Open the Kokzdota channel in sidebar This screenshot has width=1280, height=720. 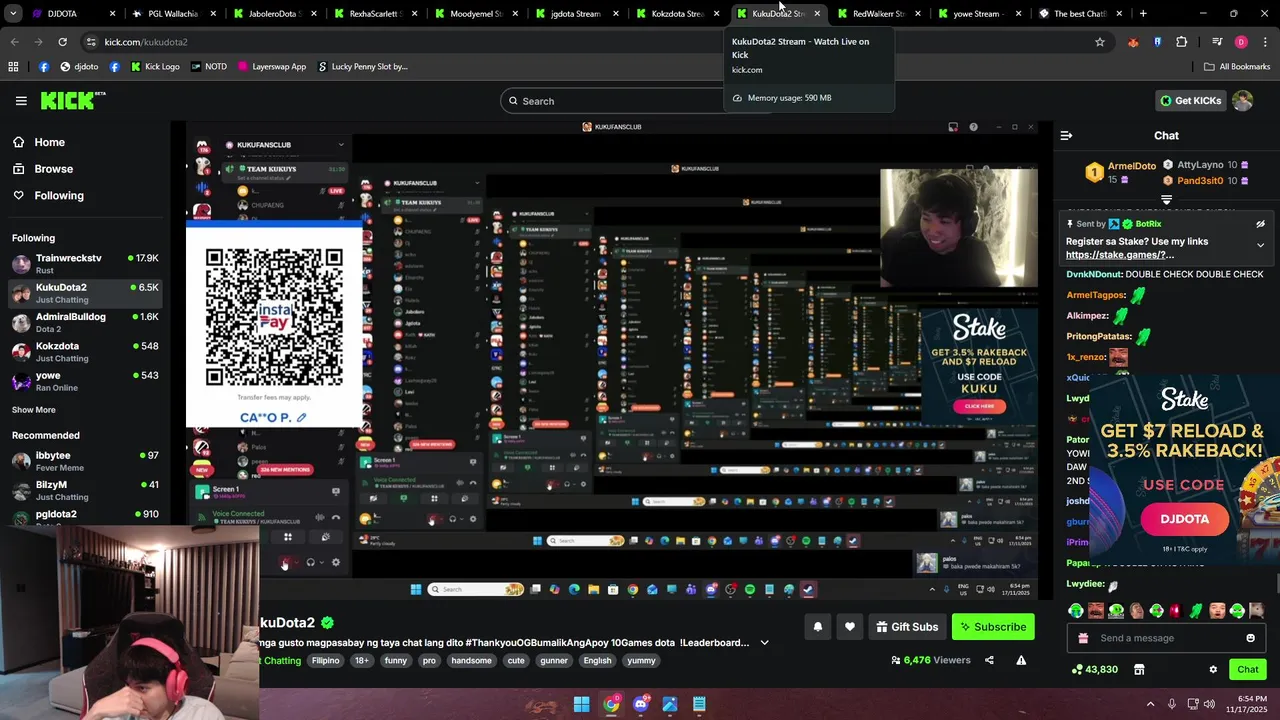point(85,352)
